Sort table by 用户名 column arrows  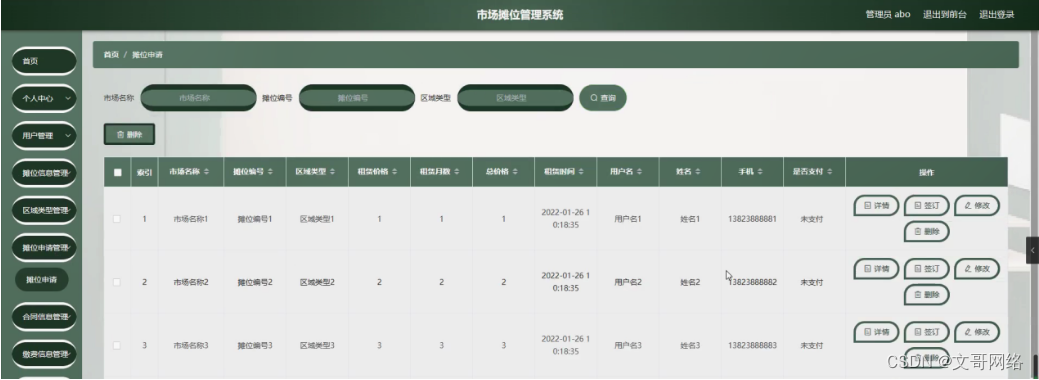639,172
